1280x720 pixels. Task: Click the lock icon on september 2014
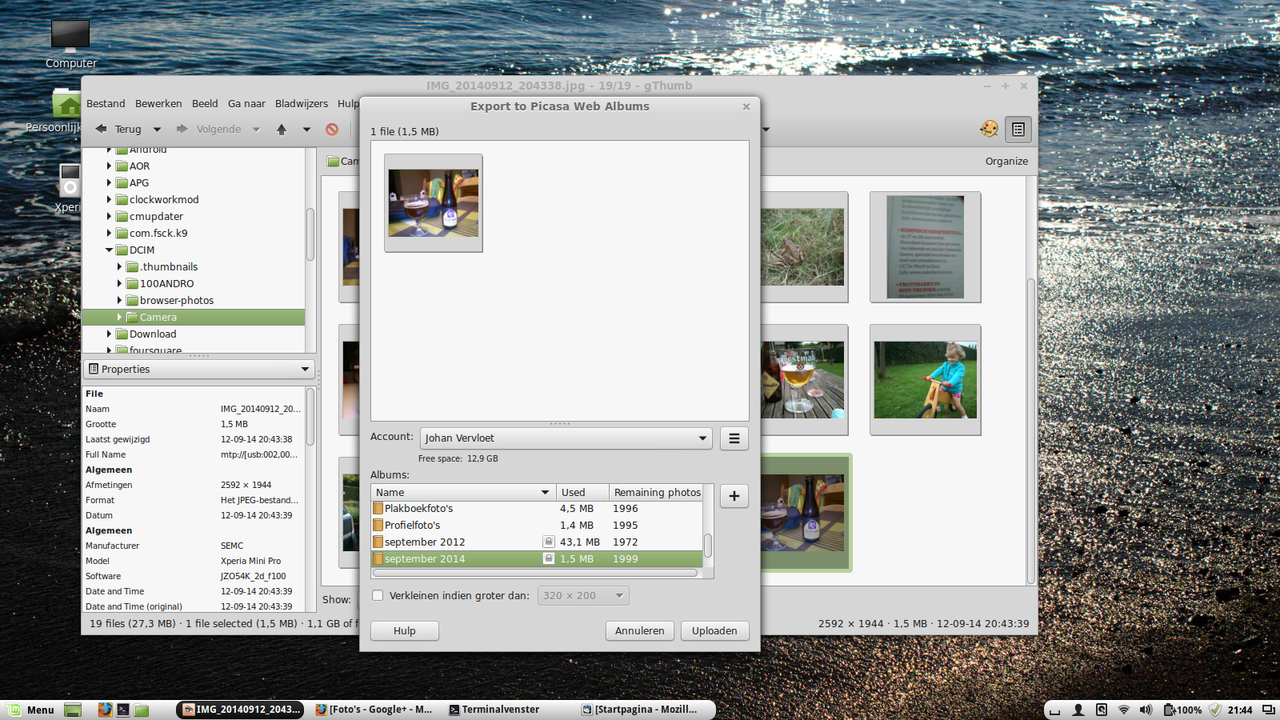tap(548, 559)
